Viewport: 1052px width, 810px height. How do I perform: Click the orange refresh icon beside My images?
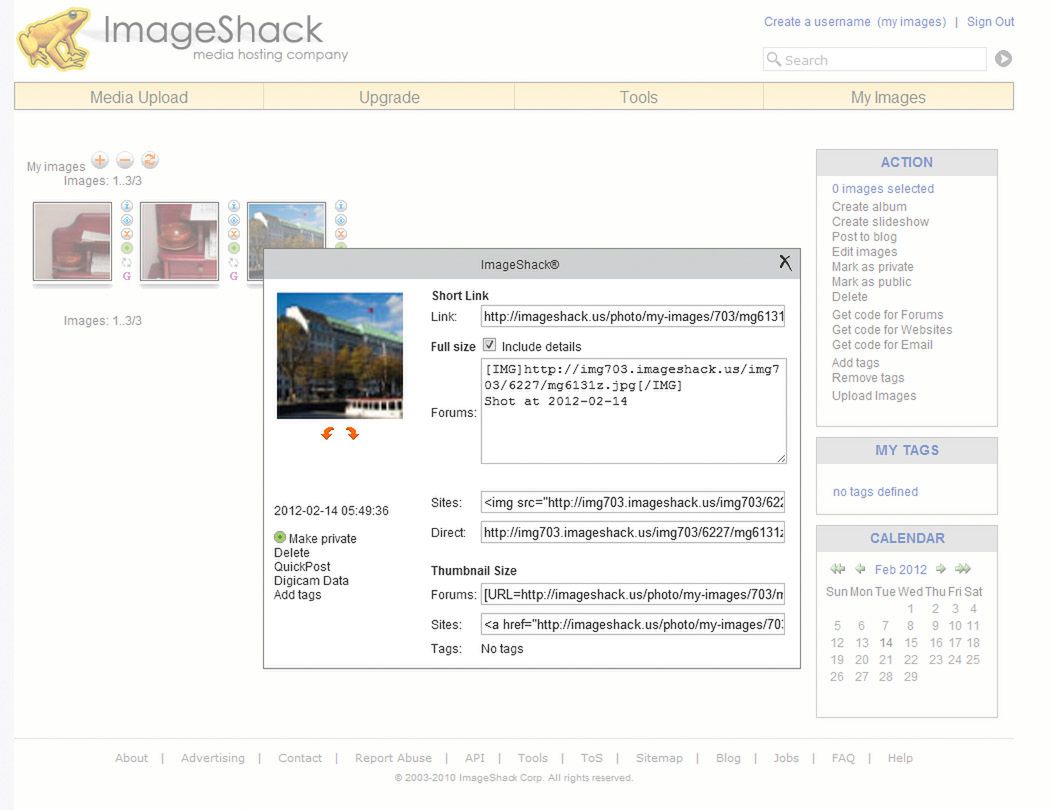tap(150, 160)
